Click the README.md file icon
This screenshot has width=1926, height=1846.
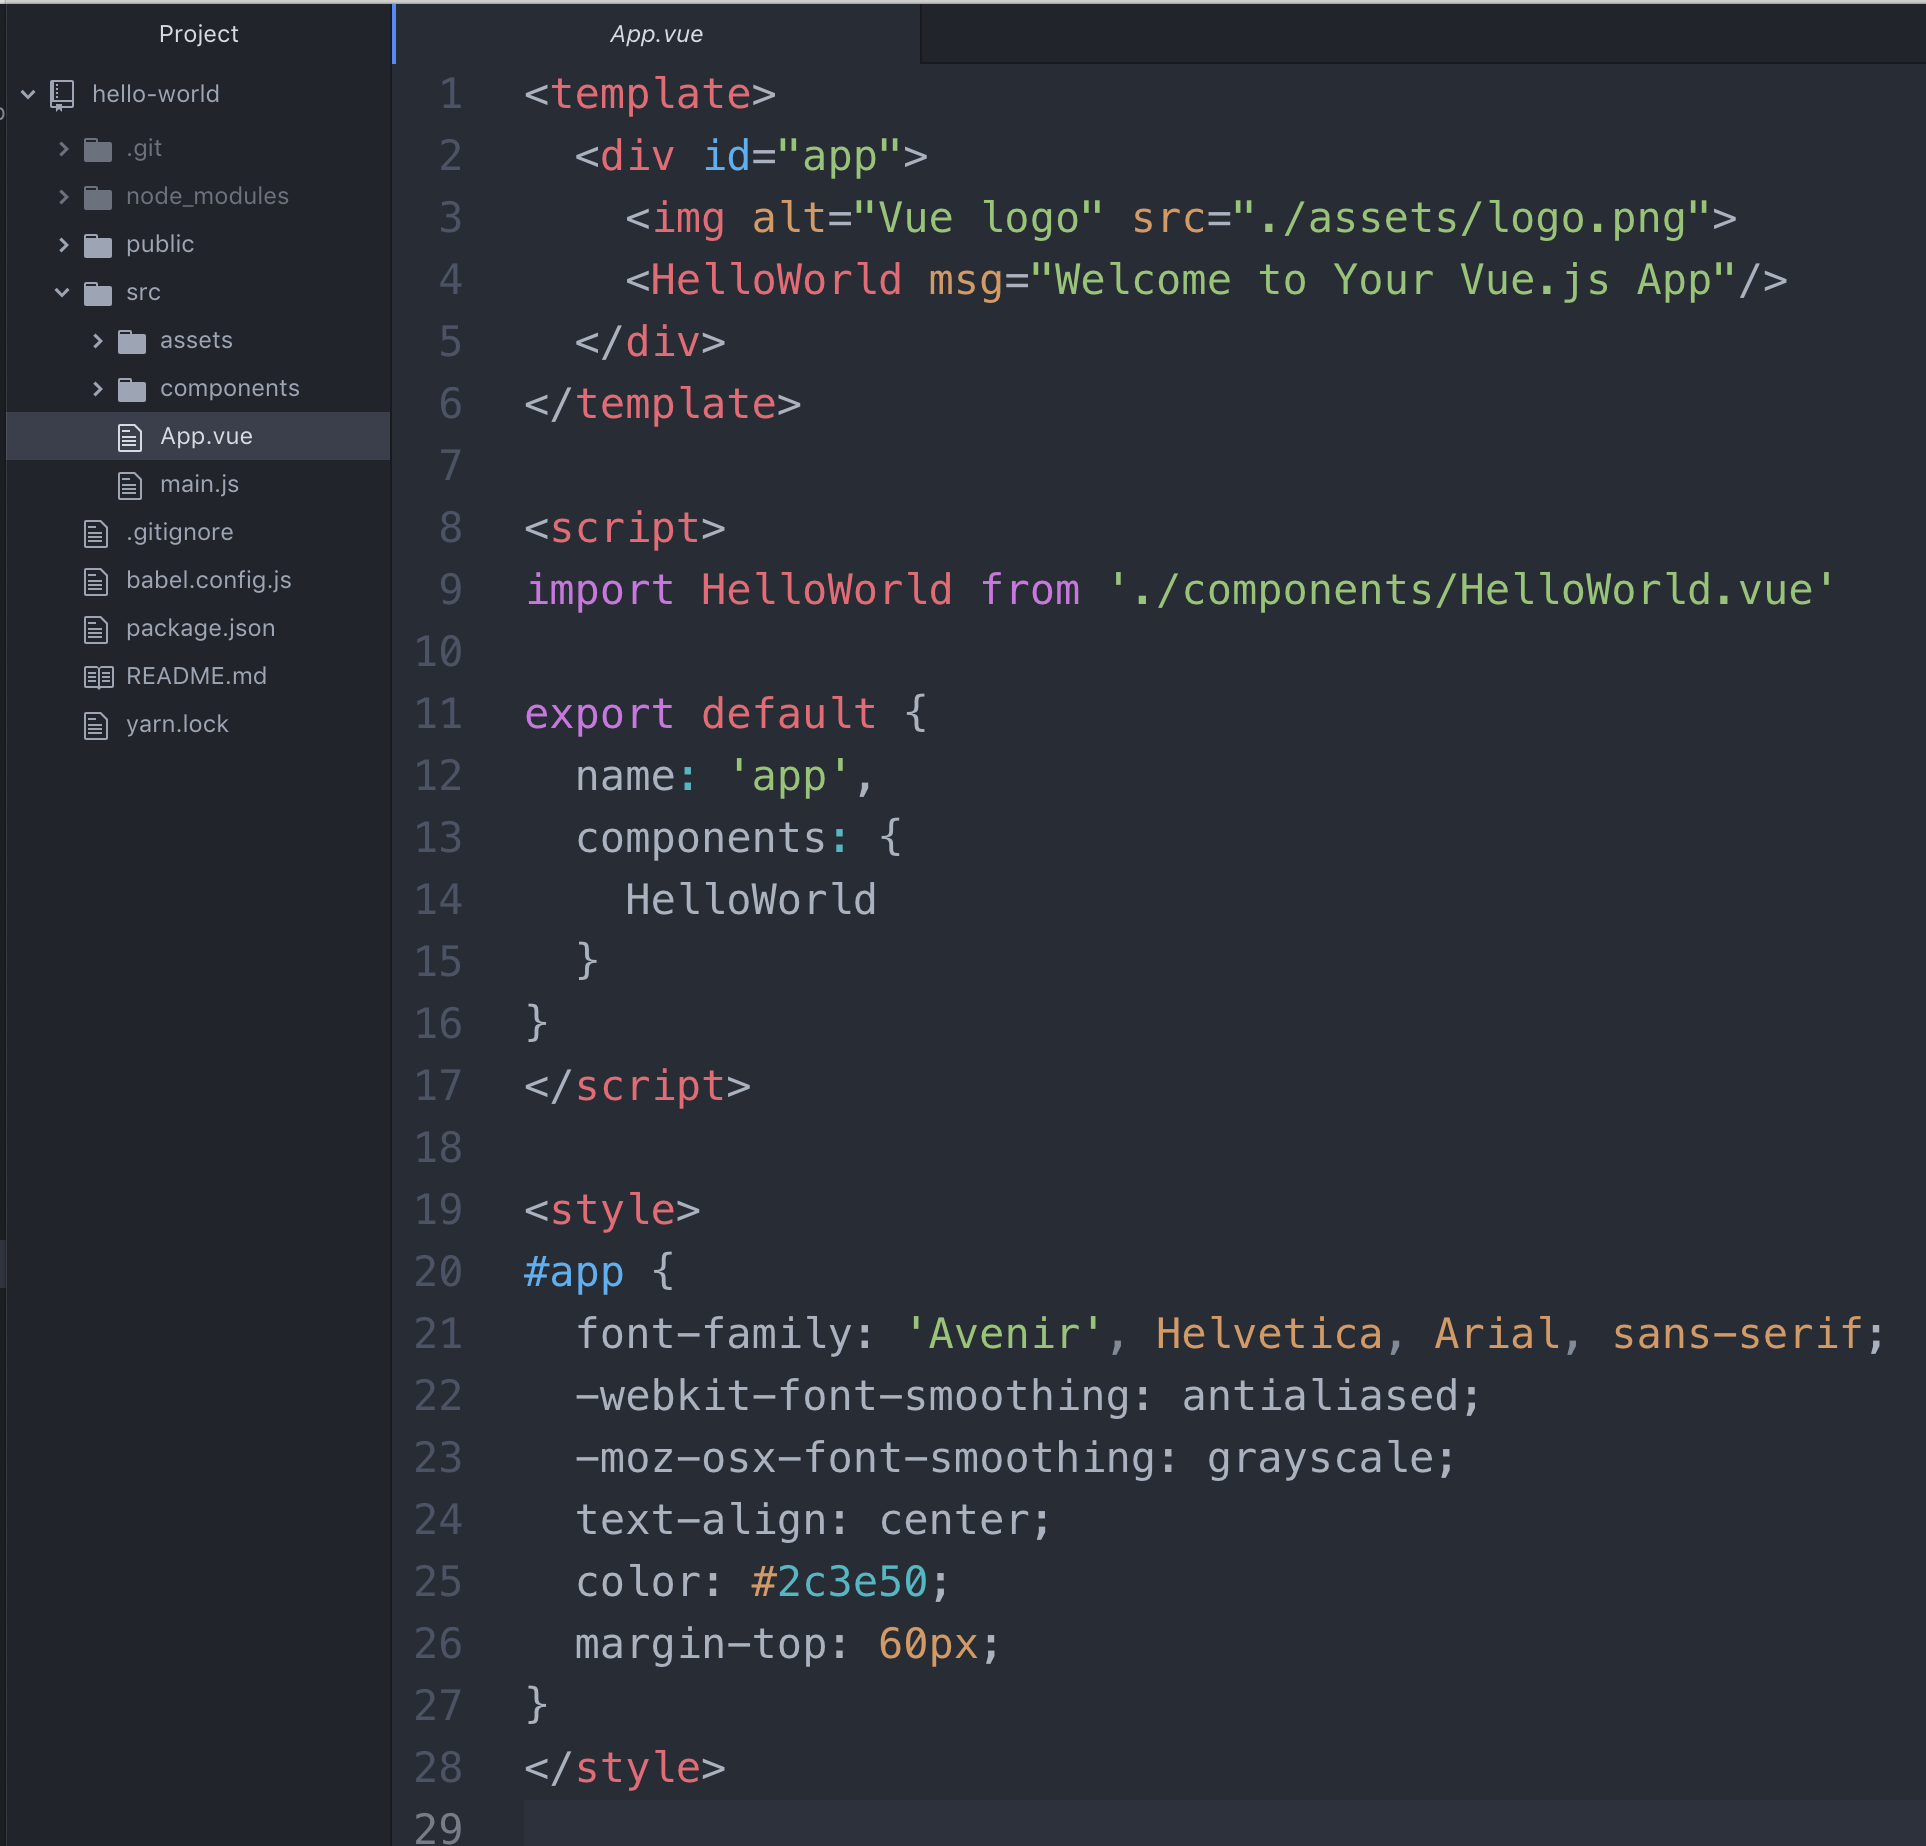97,676
